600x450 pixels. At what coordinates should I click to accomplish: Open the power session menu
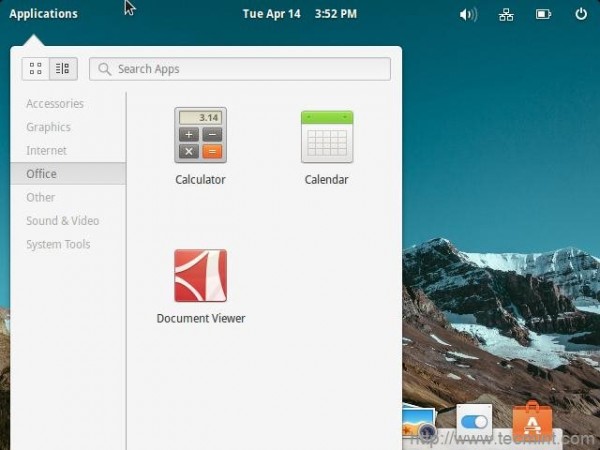point(581,14)
